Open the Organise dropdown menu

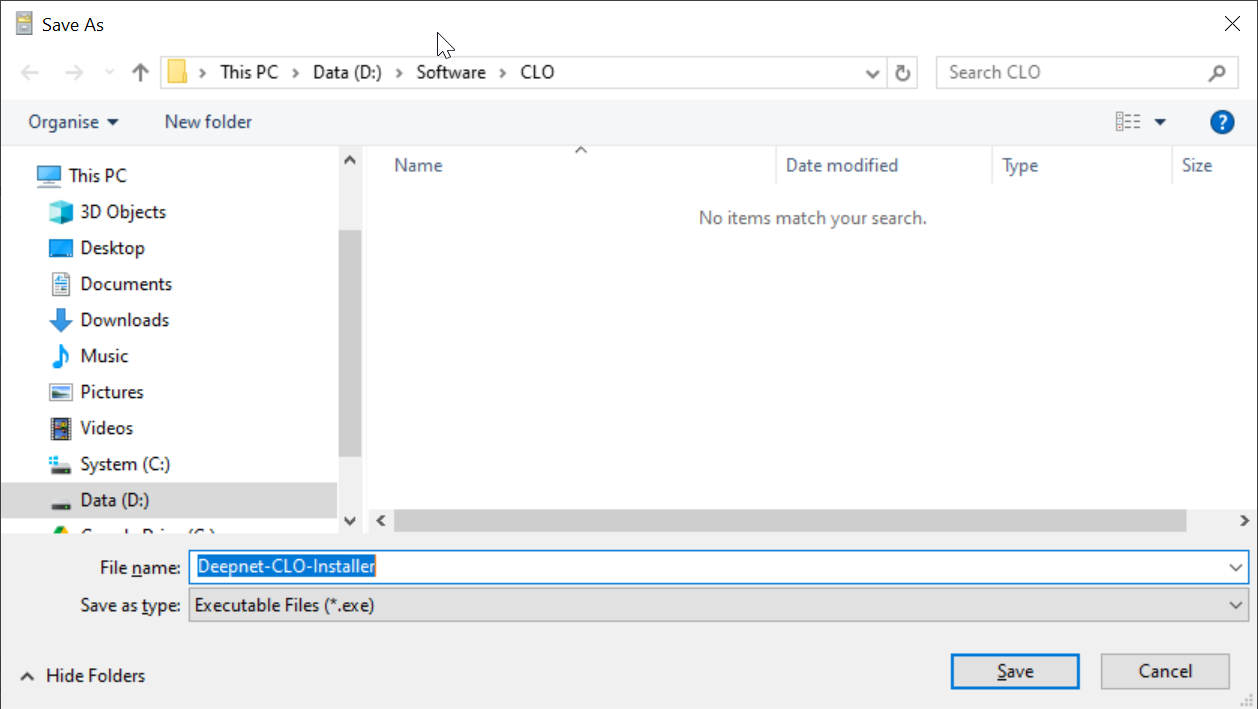pos(73,122)
